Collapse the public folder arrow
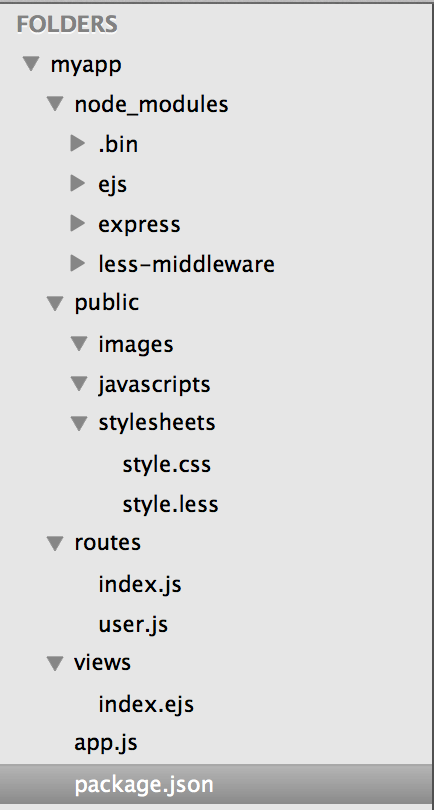The width and height of the screenshot is (434, 810). (55, 304)
